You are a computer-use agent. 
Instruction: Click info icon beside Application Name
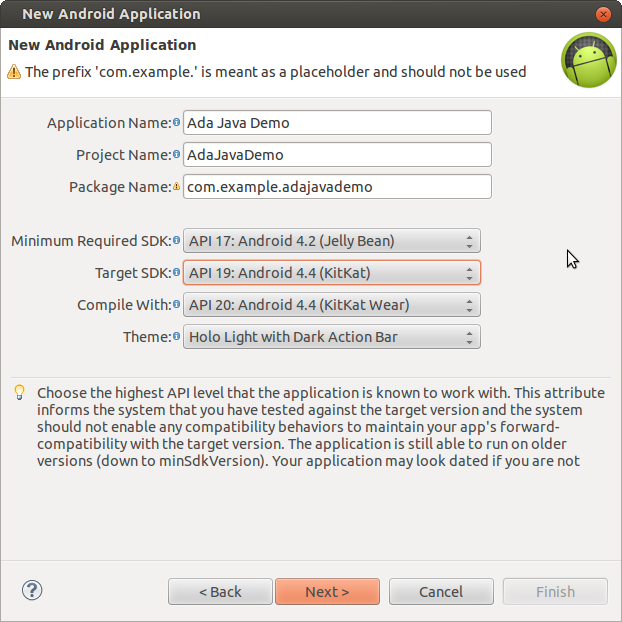177,123
